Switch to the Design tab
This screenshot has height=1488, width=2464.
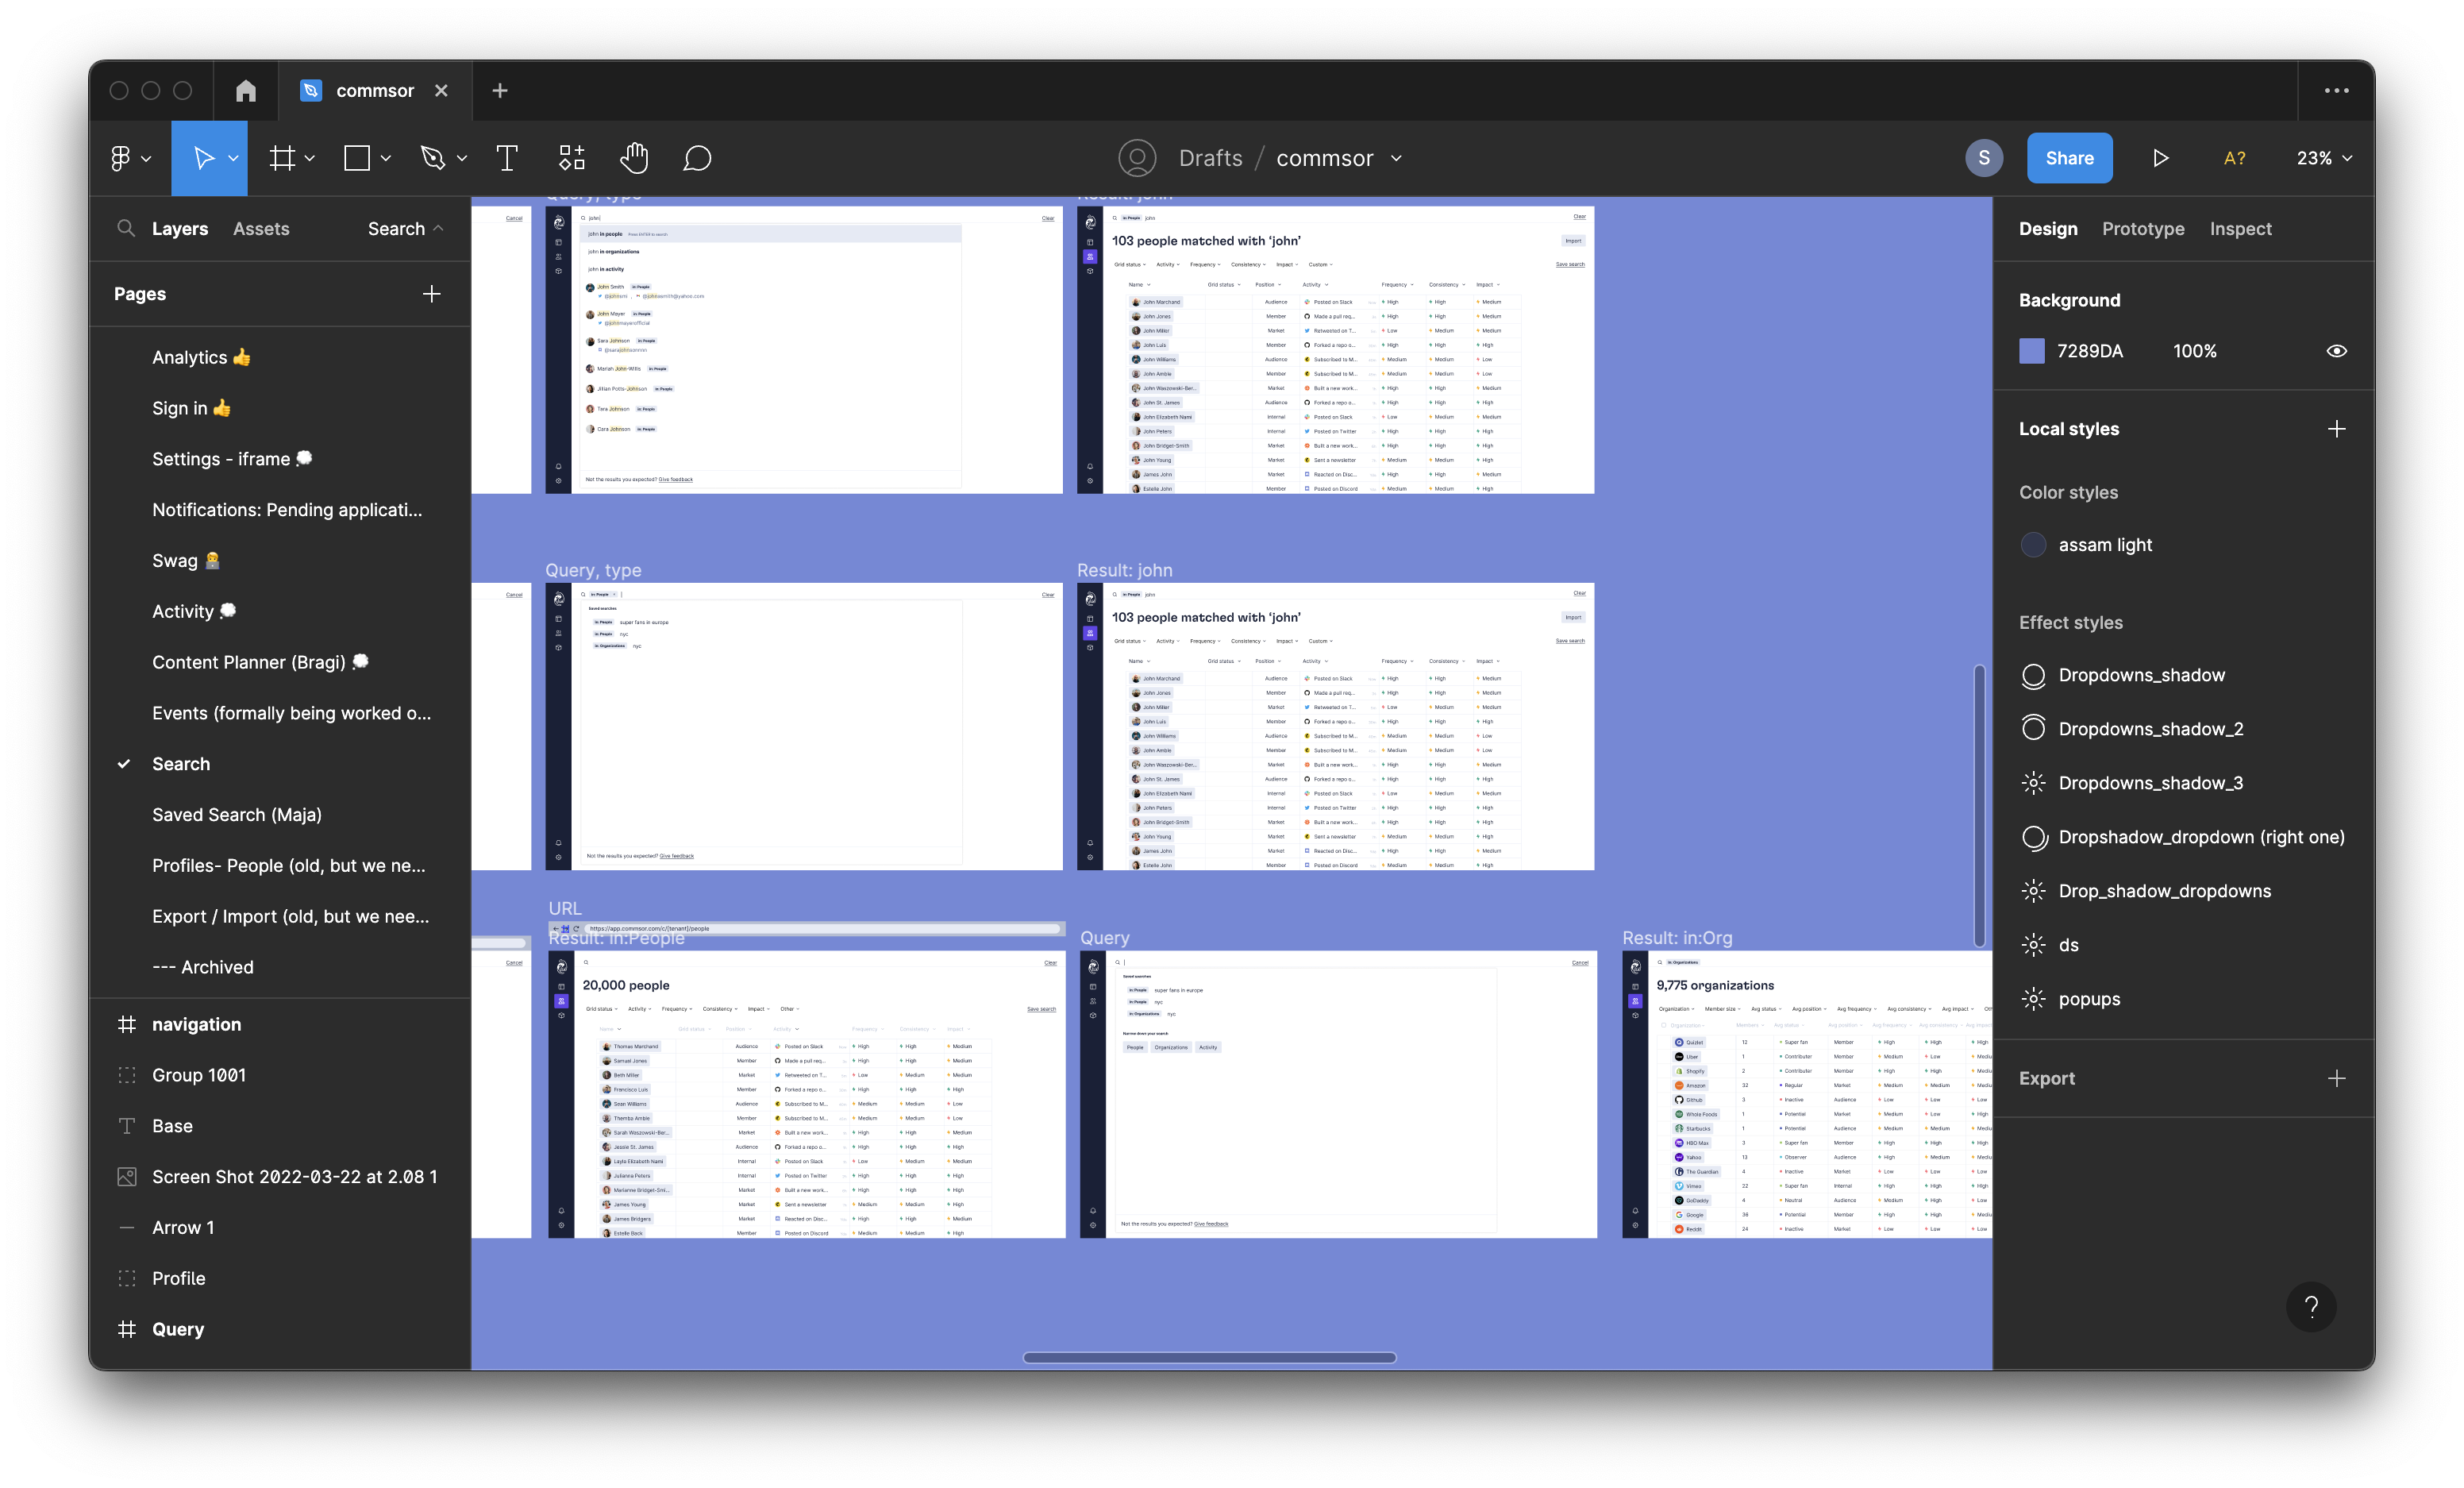2047,229
